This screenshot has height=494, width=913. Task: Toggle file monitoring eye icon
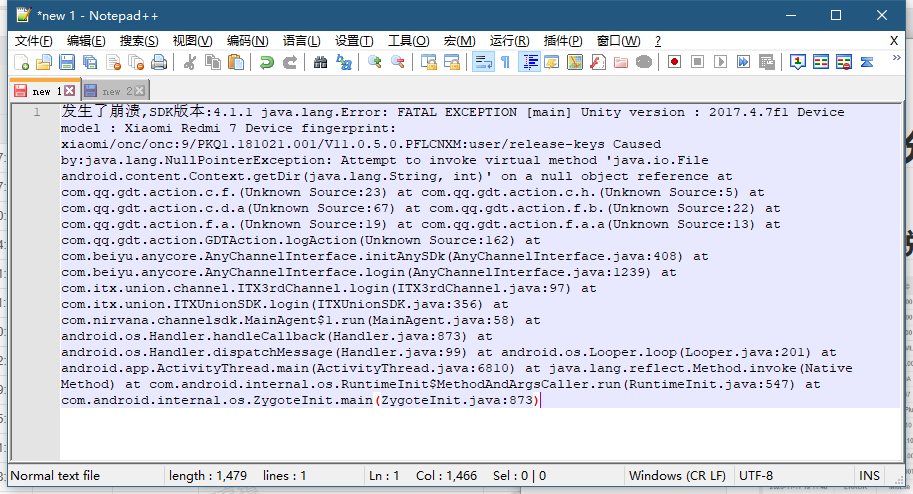point(644,62)
